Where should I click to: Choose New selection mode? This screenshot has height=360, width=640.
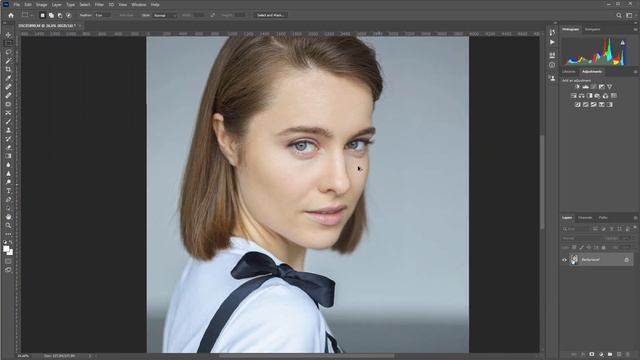42,15
